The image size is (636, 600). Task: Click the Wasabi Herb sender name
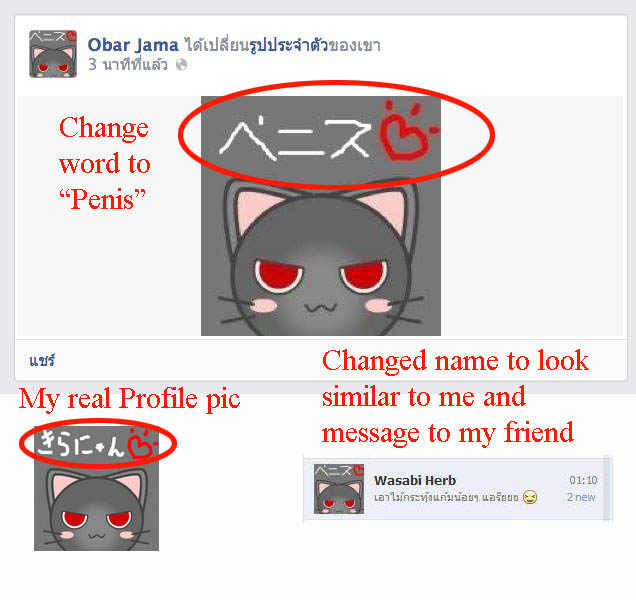click(415, 480)
